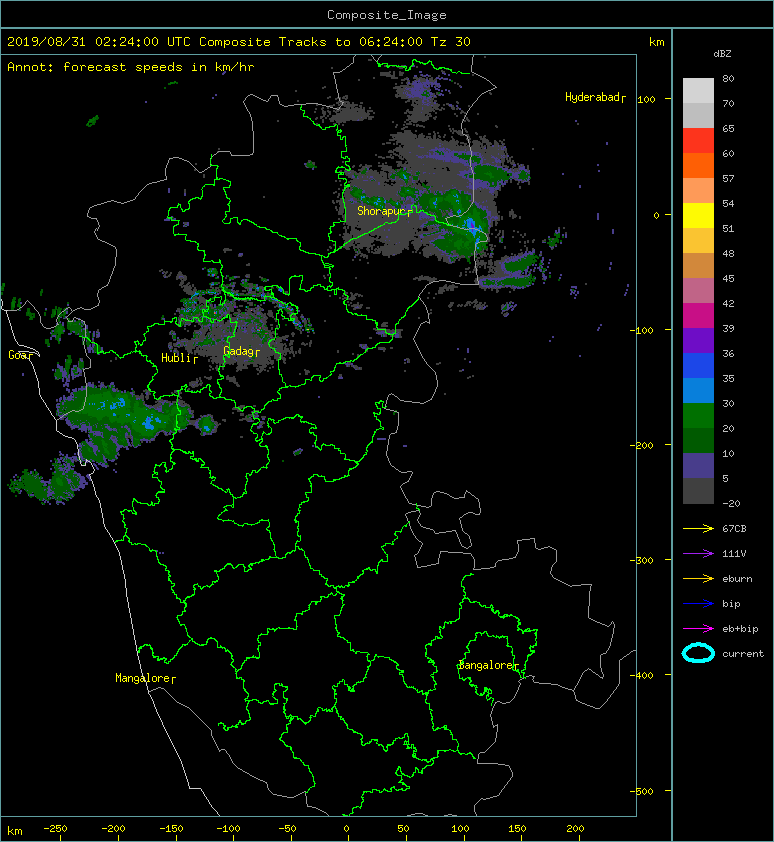This screenshot has height=842, width=774.
Task: Pick the bright yellow swatch below 54
Action: click(698, 215)
